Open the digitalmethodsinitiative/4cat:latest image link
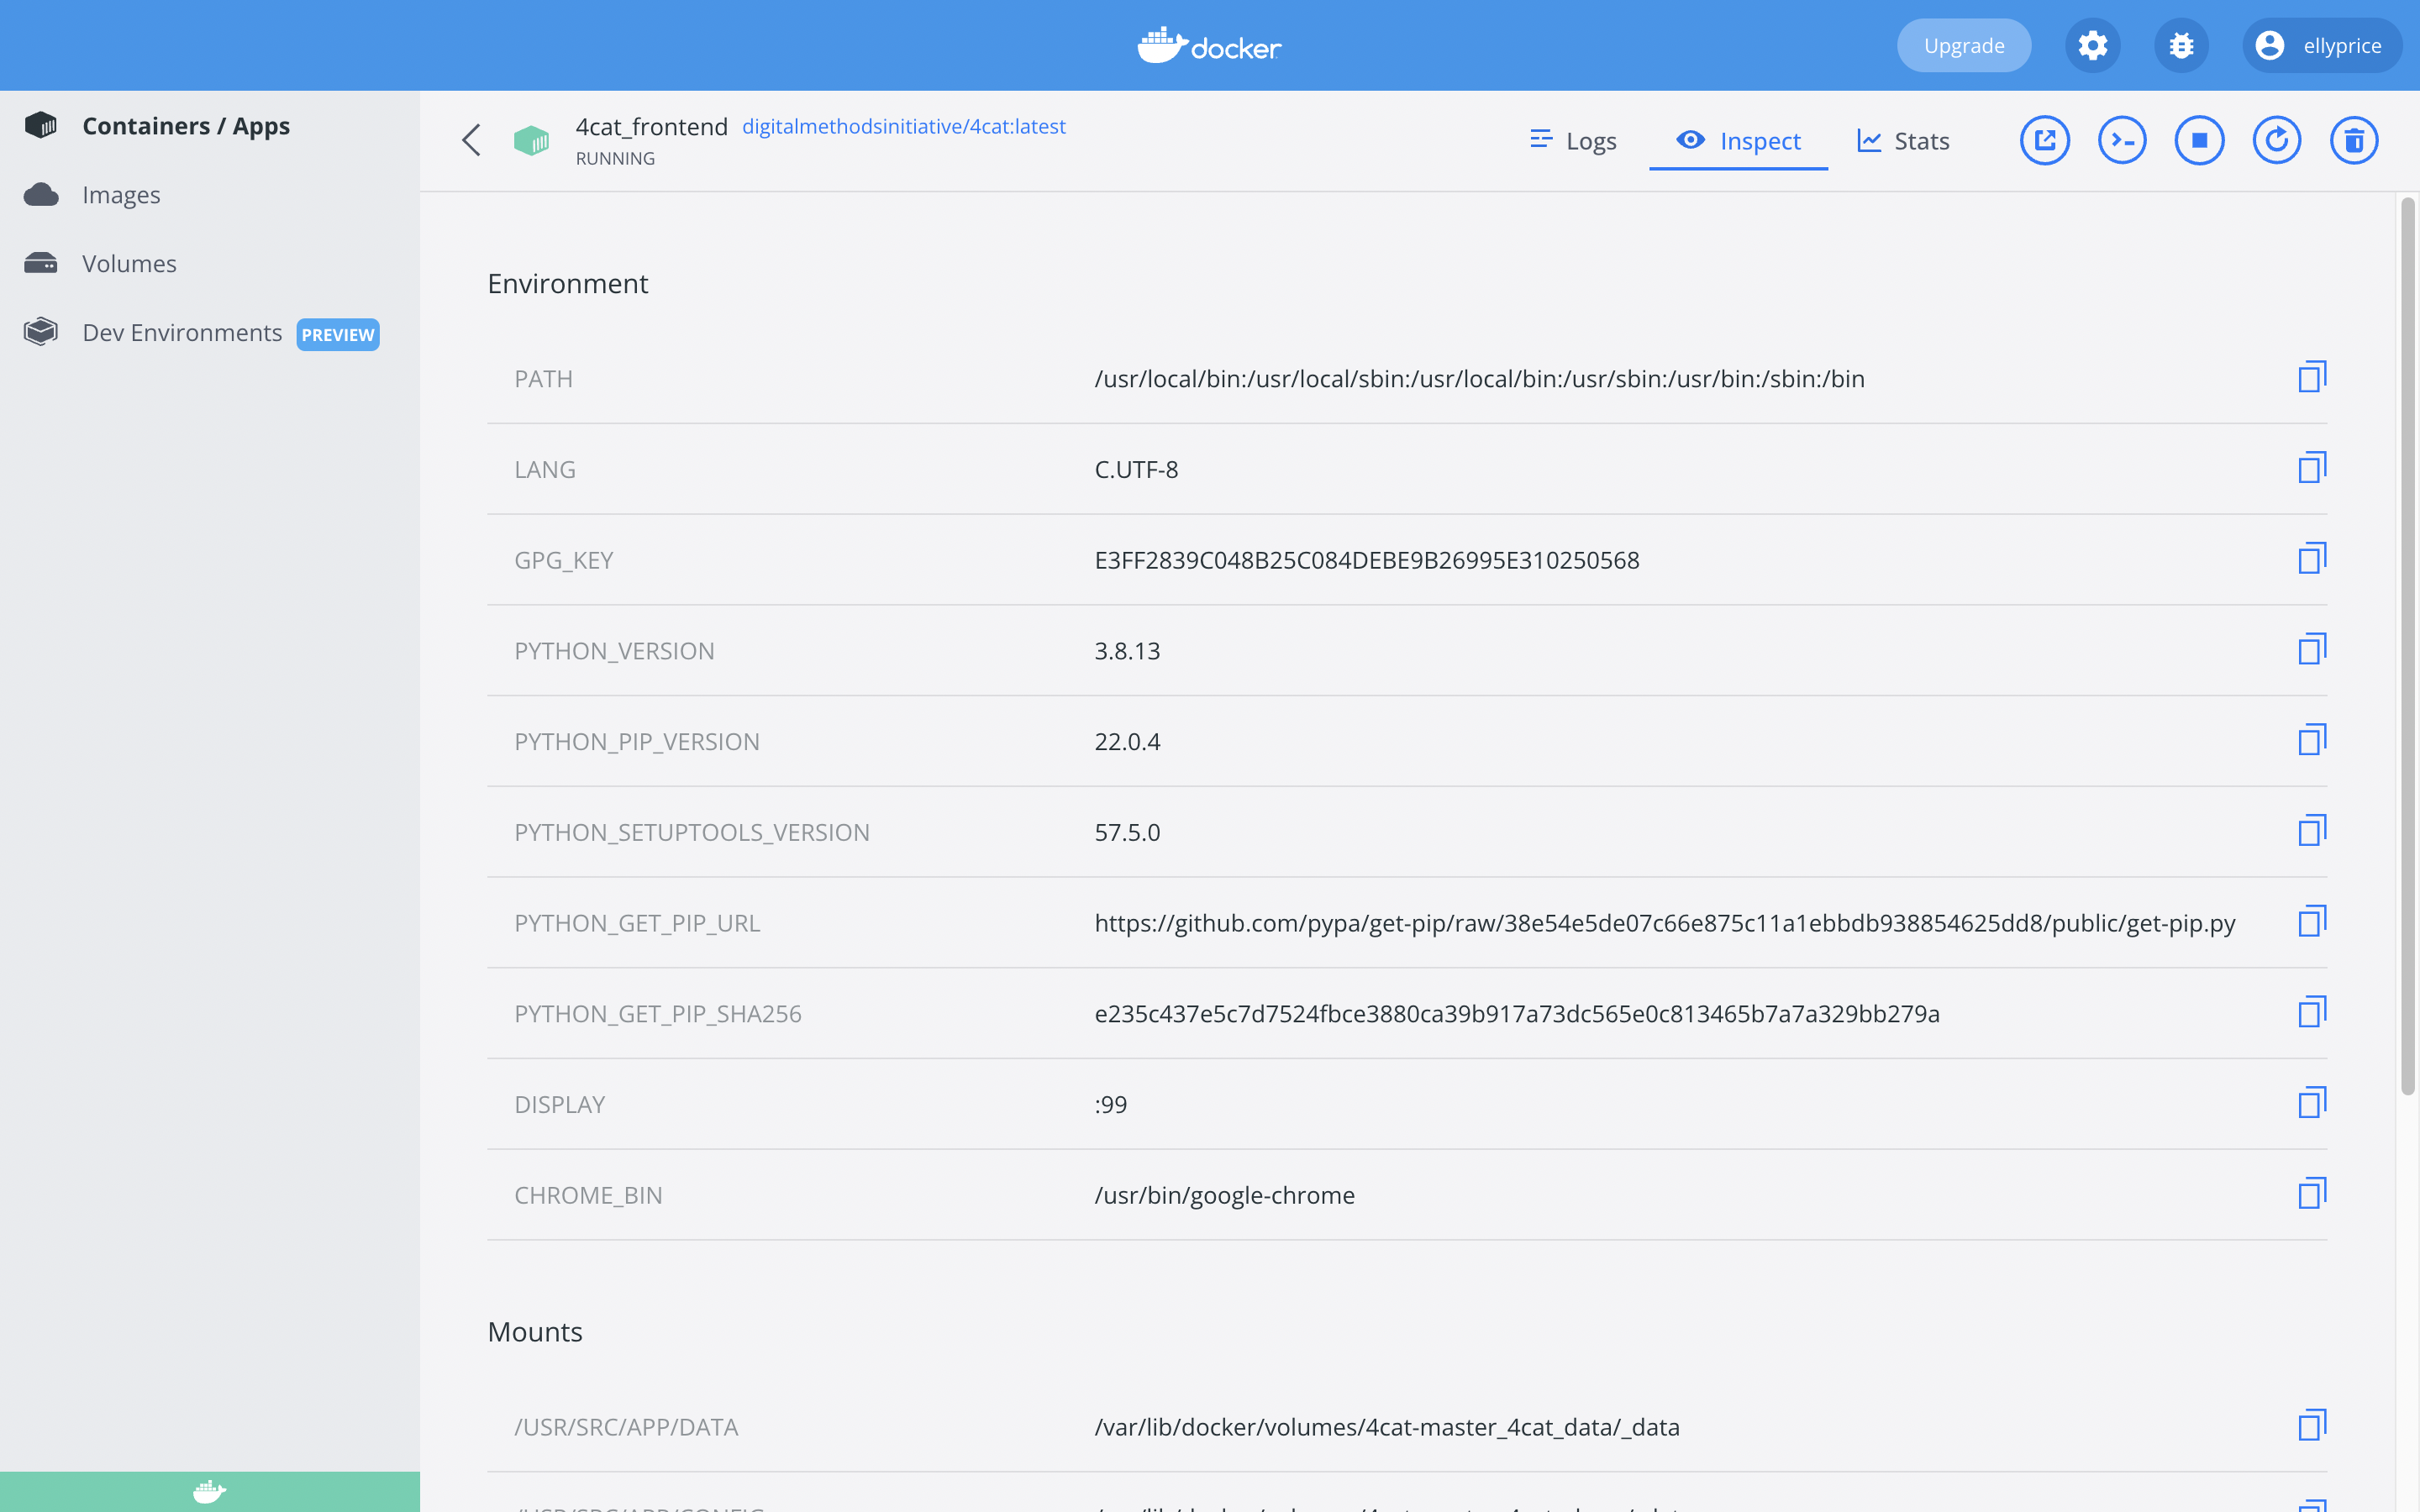Viewport: 2420px width, 1512px height. [x=903, y=126]
